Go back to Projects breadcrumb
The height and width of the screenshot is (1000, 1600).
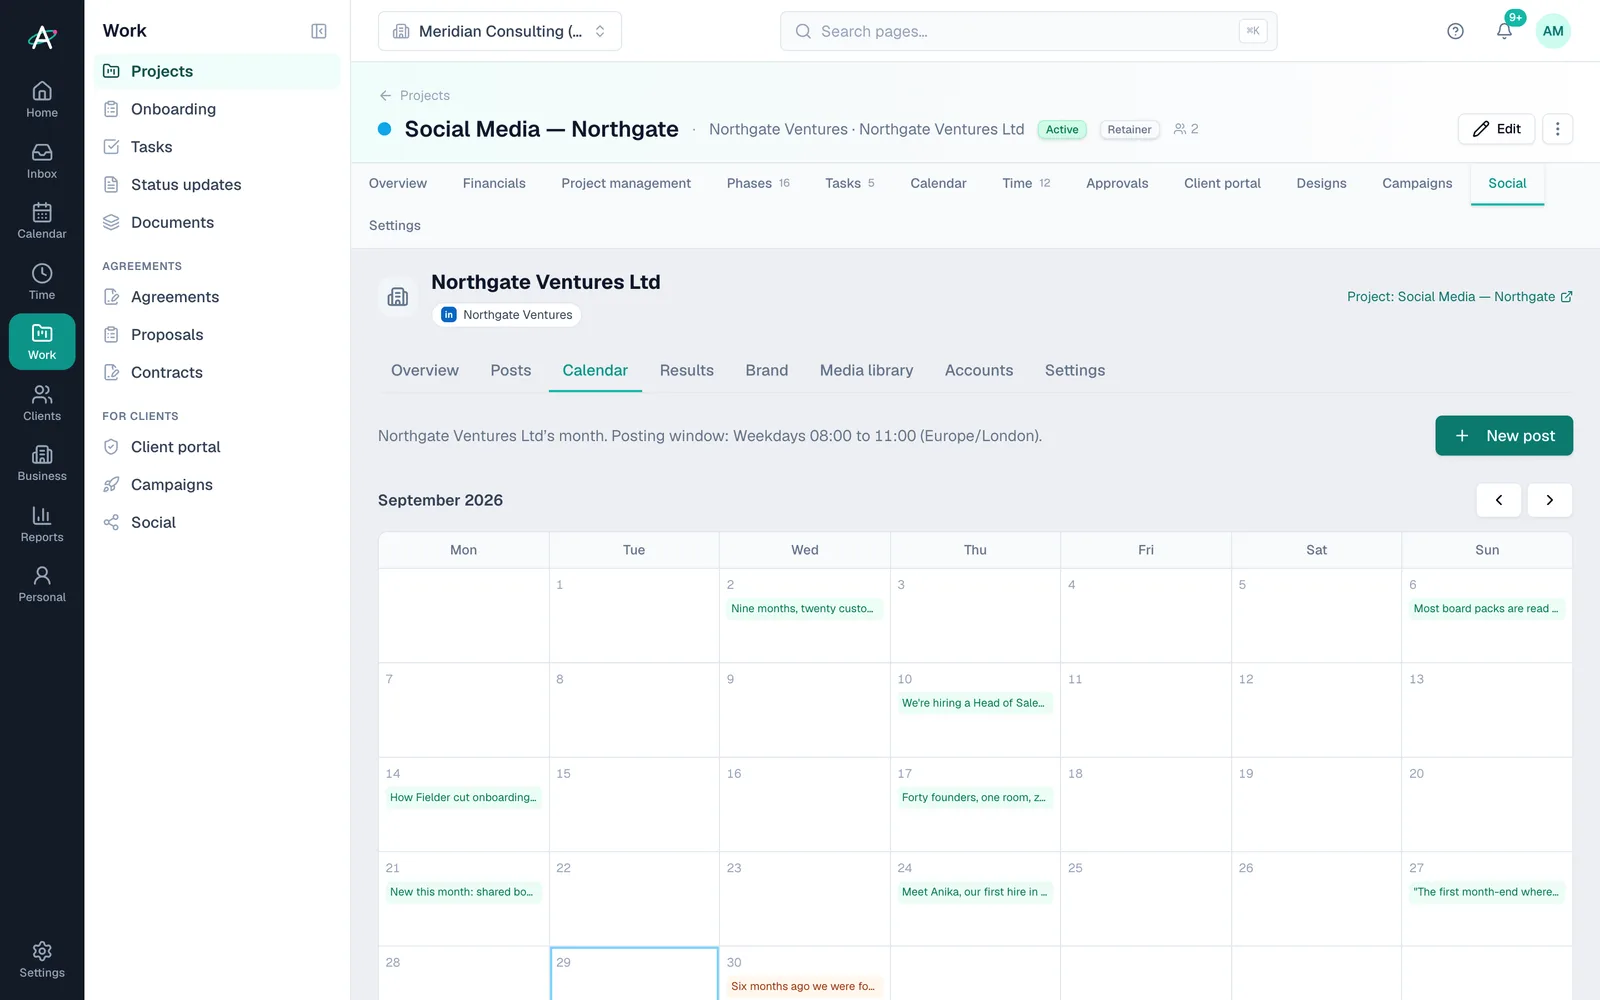pos(414,95)
